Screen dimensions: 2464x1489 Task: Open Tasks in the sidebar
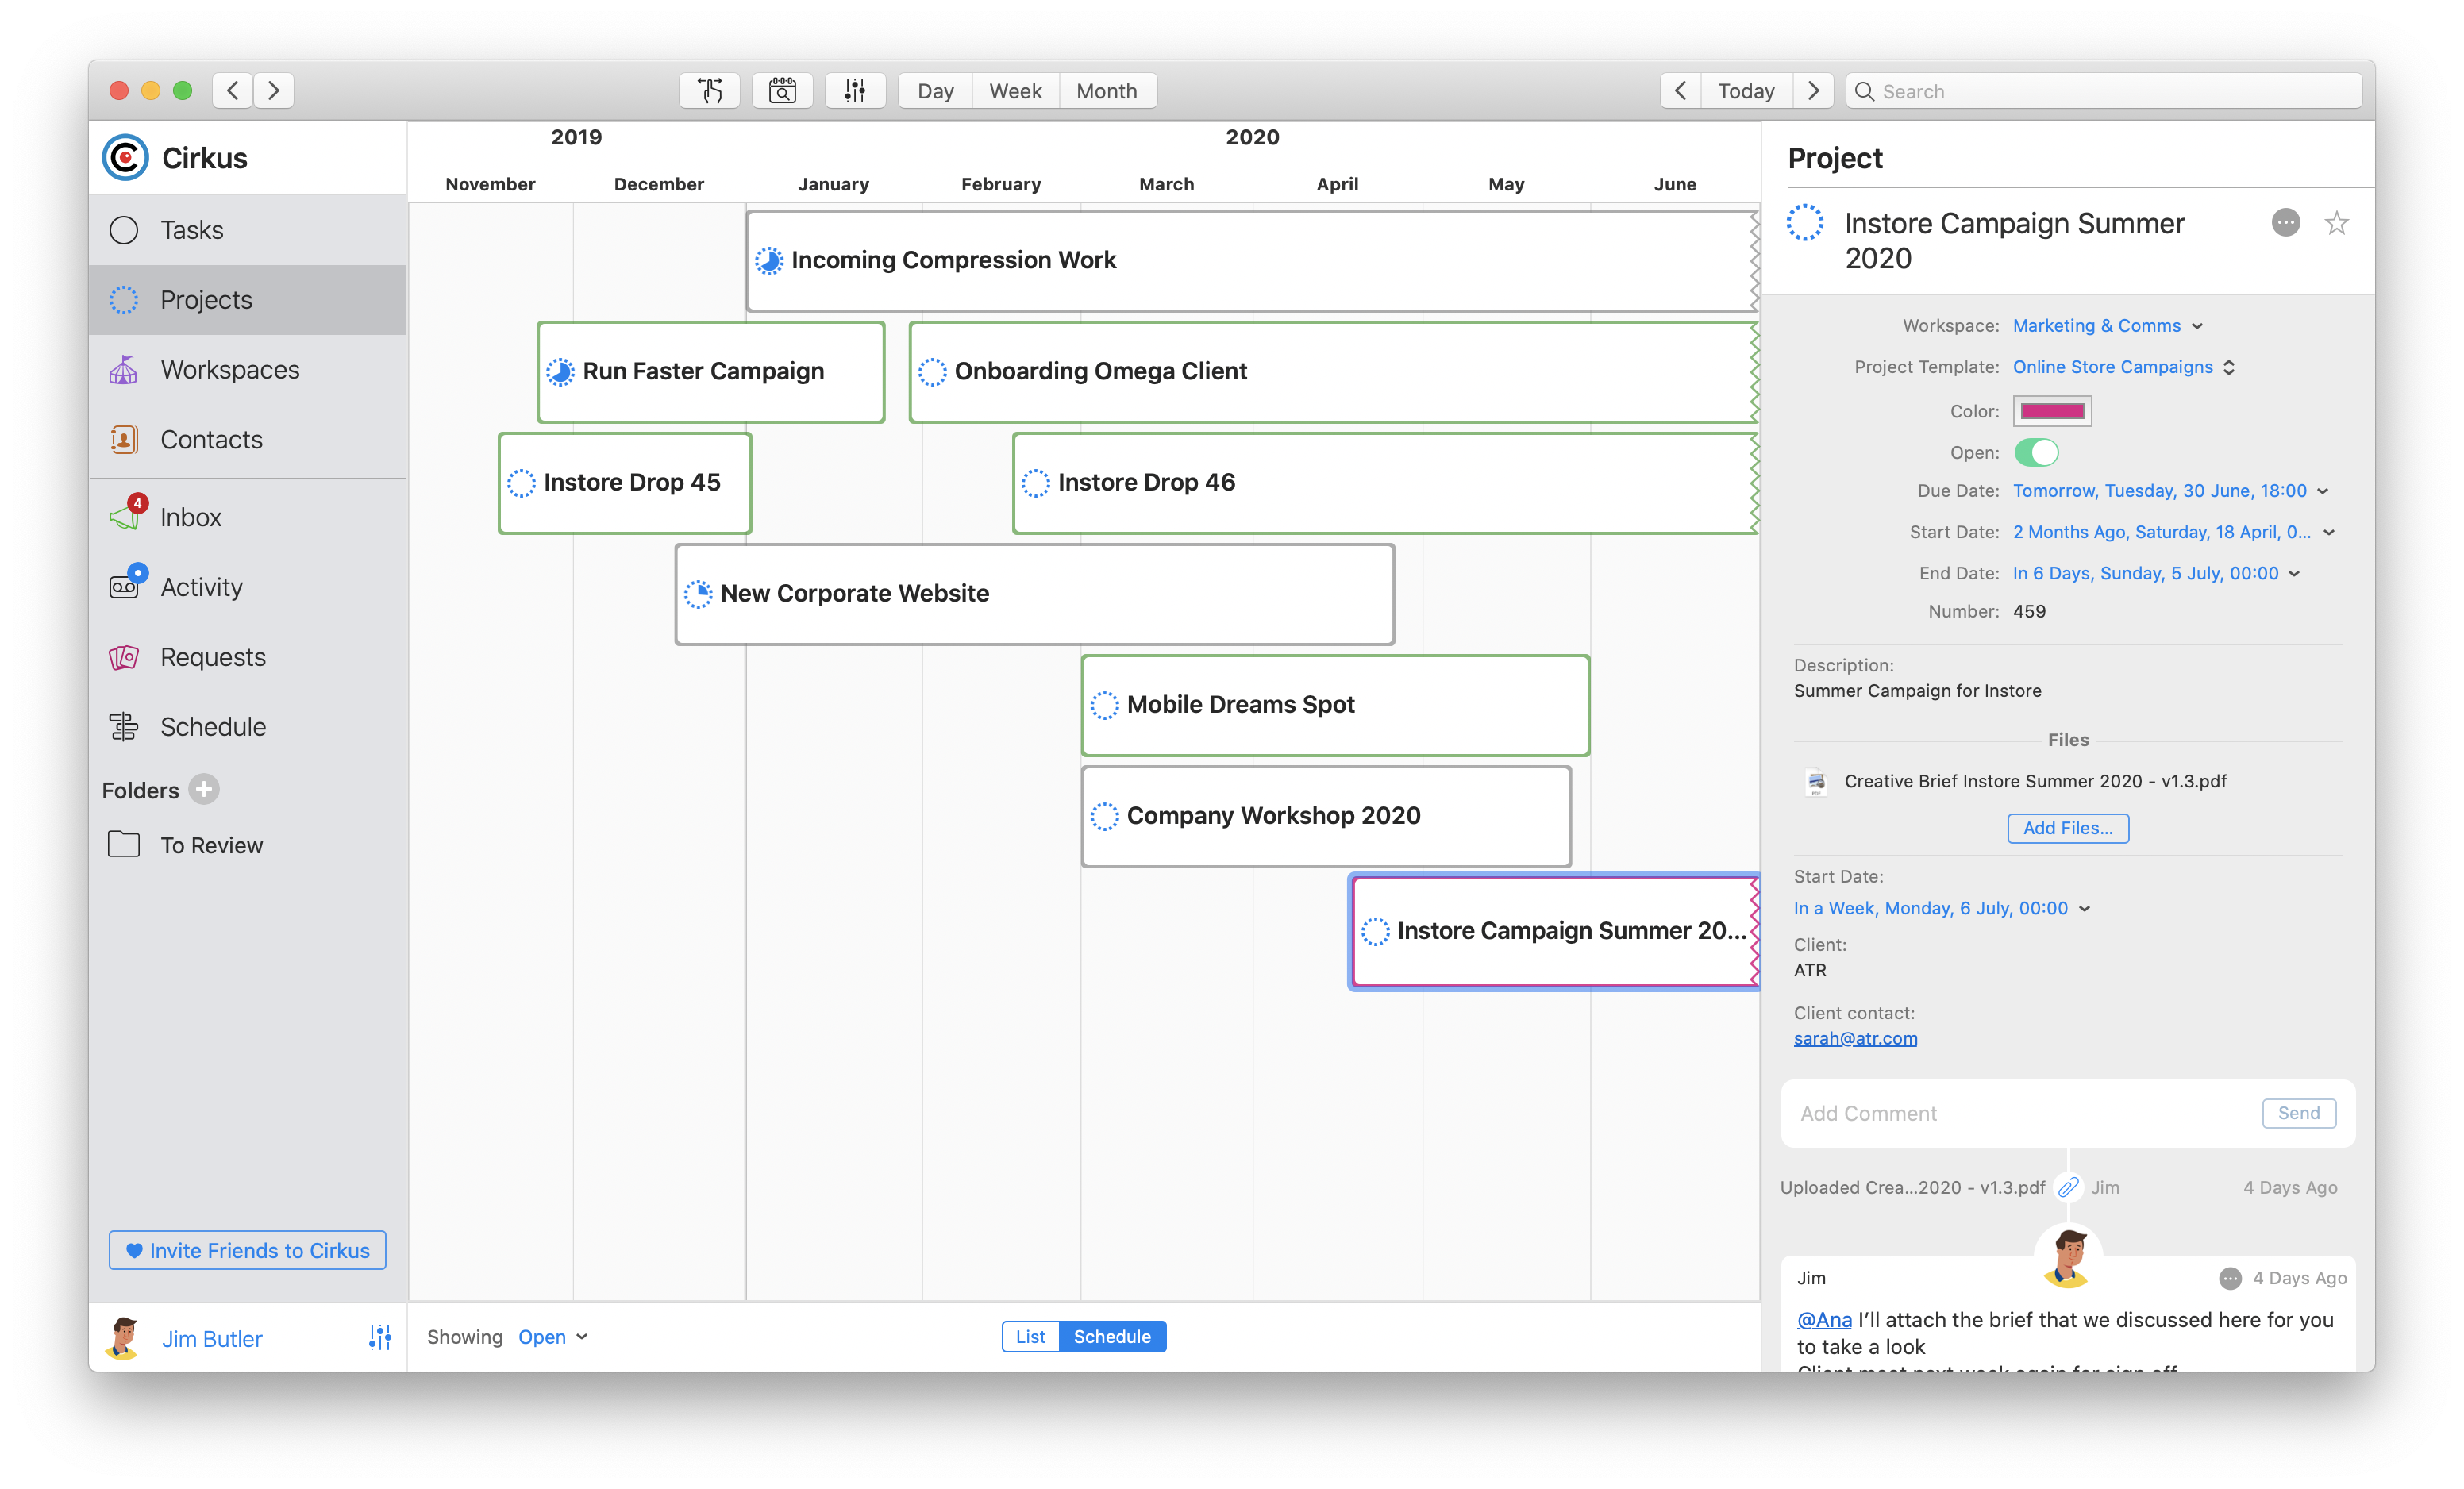[248, 230]
